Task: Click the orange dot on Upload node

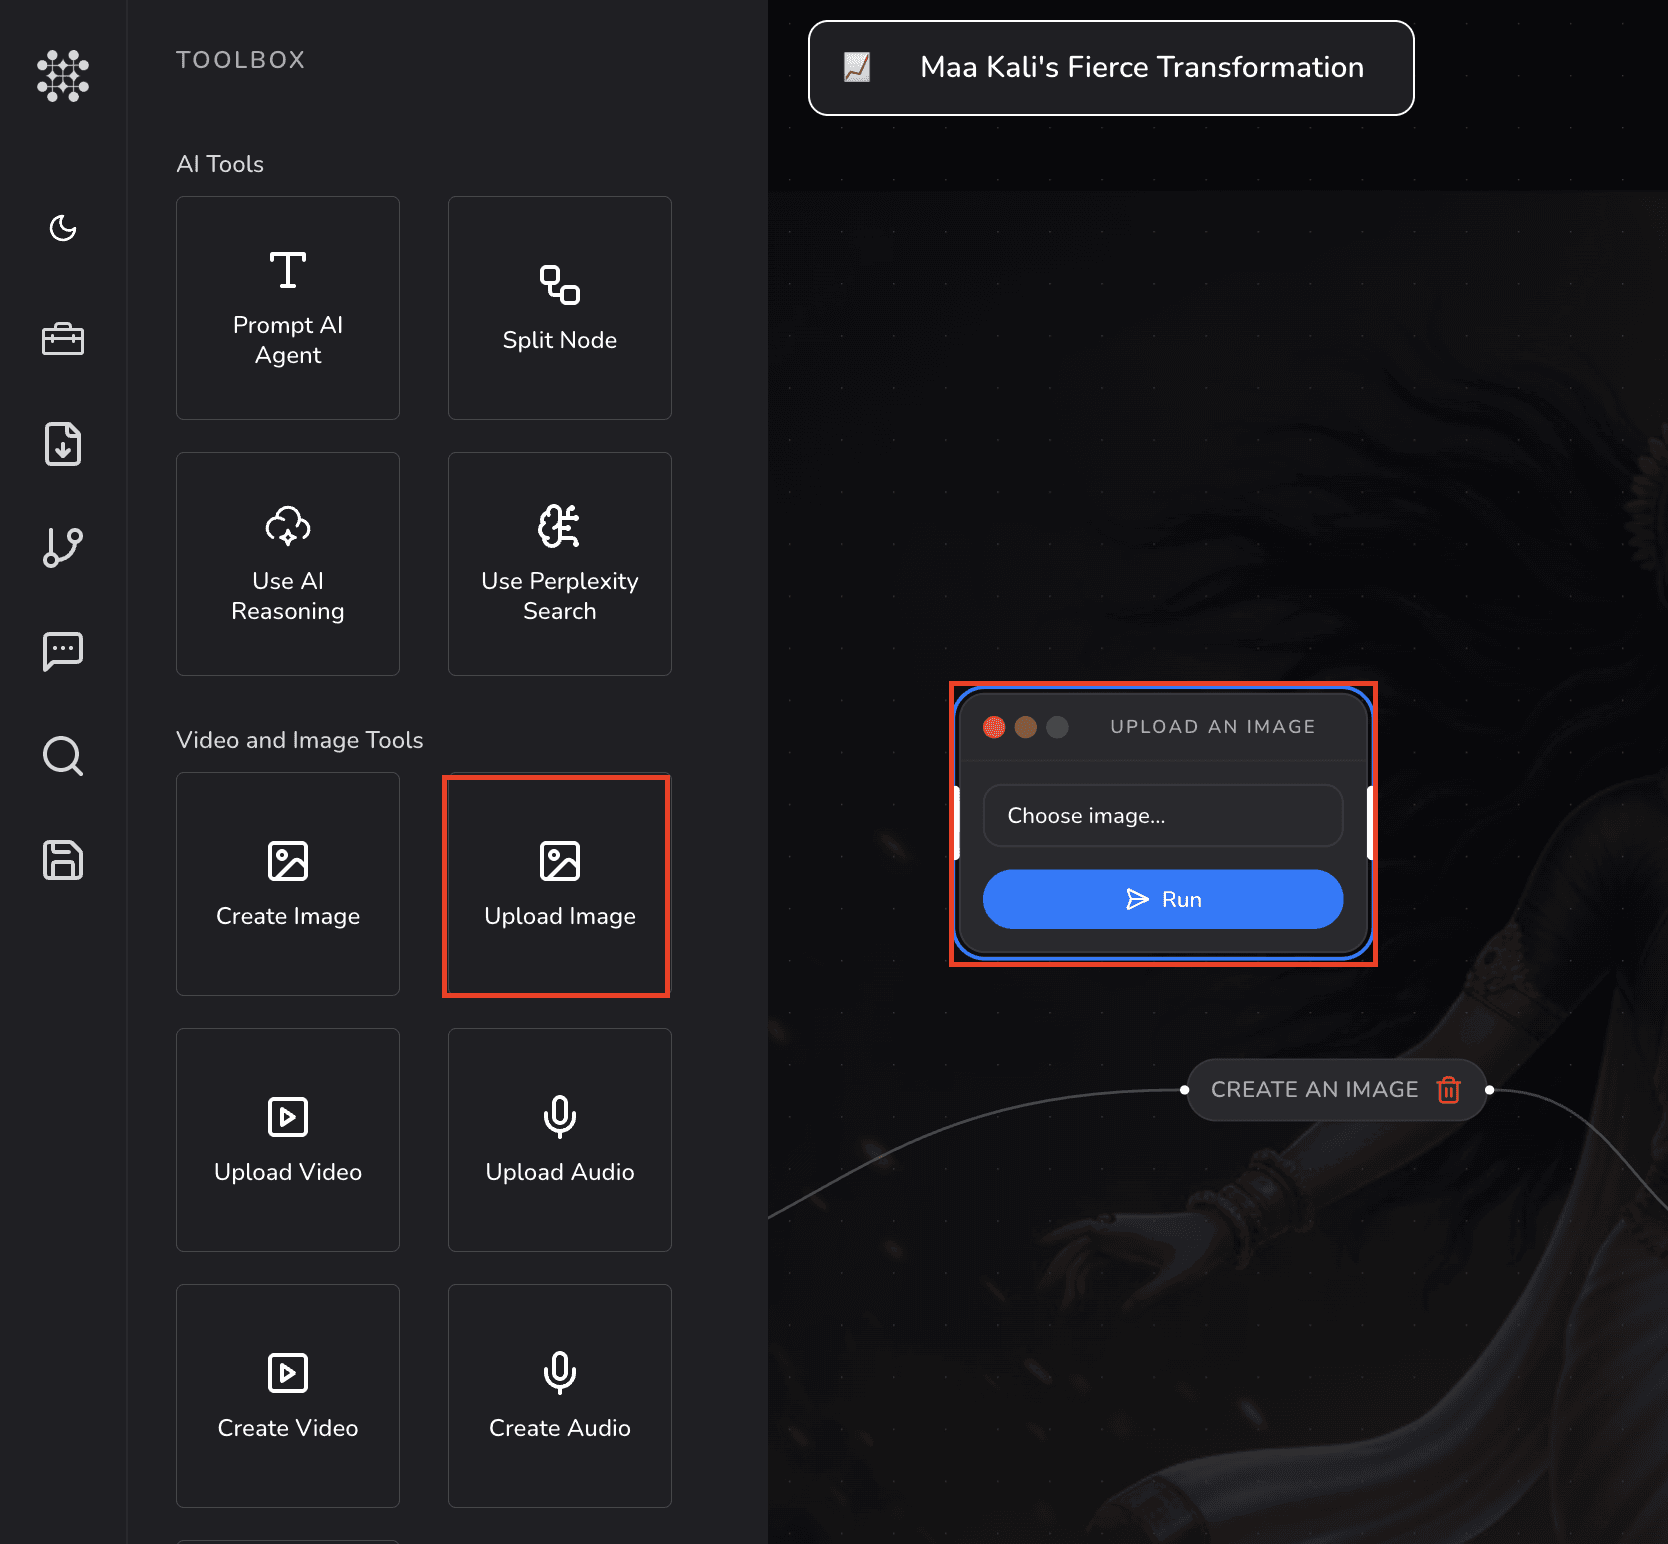Action: coord(1026,727)
